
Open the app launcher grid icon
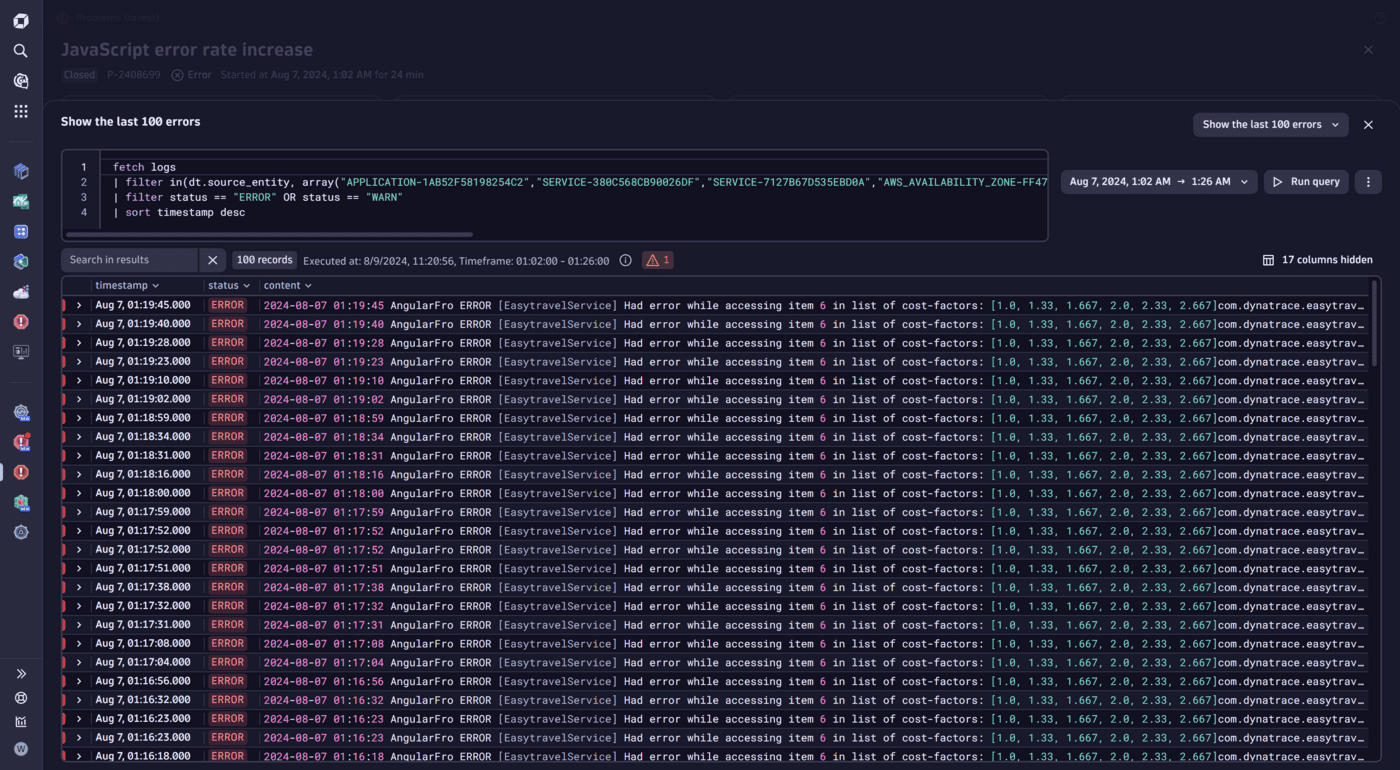click(x=20, y=111)
